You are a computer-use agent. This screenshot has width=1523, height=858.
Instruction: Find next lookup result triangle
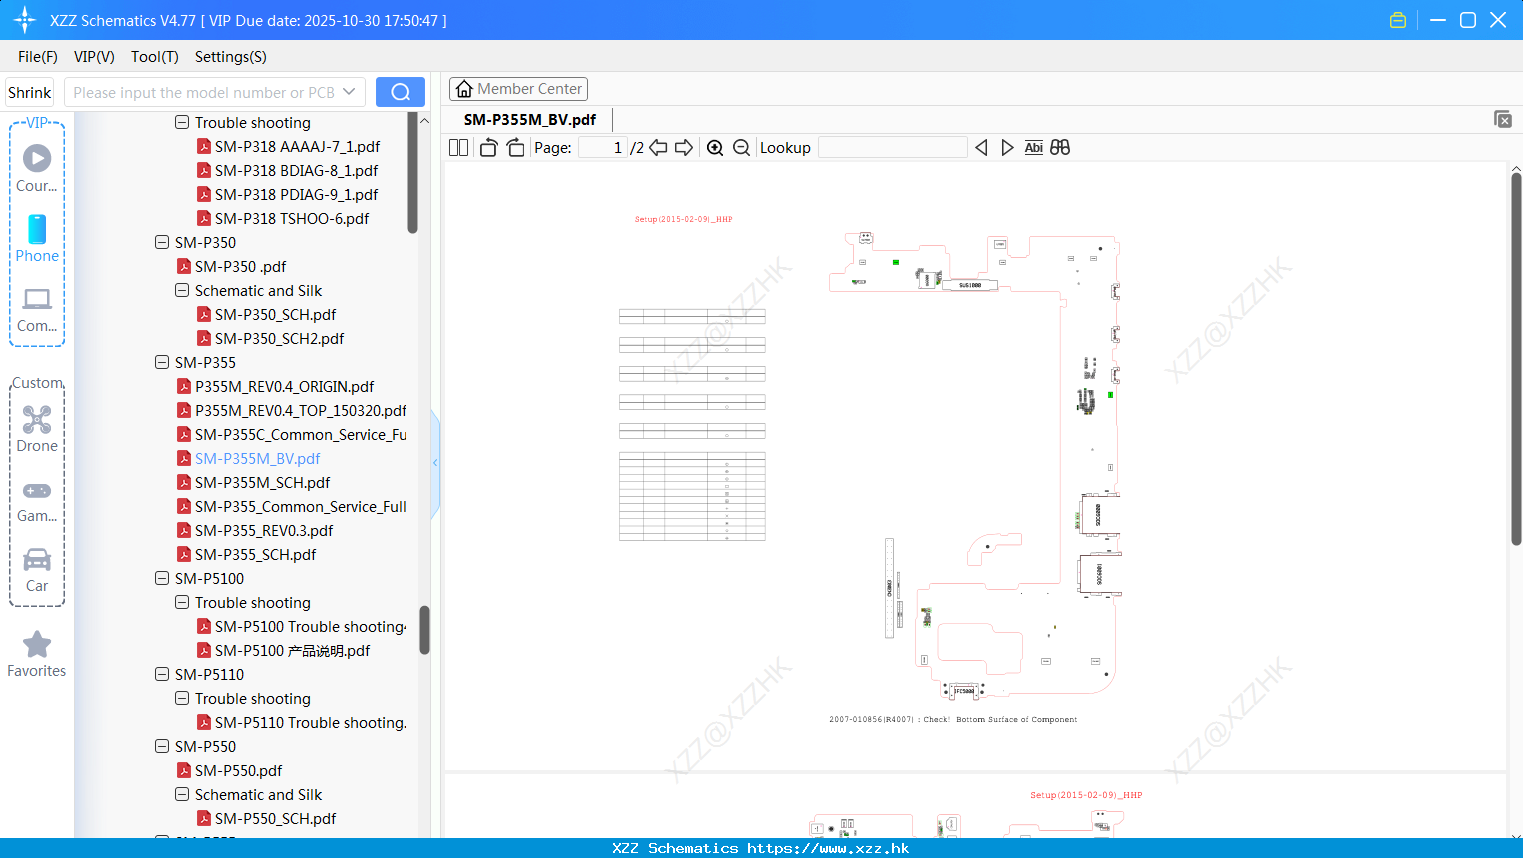pyautogui.click(x=1007, y=148)
